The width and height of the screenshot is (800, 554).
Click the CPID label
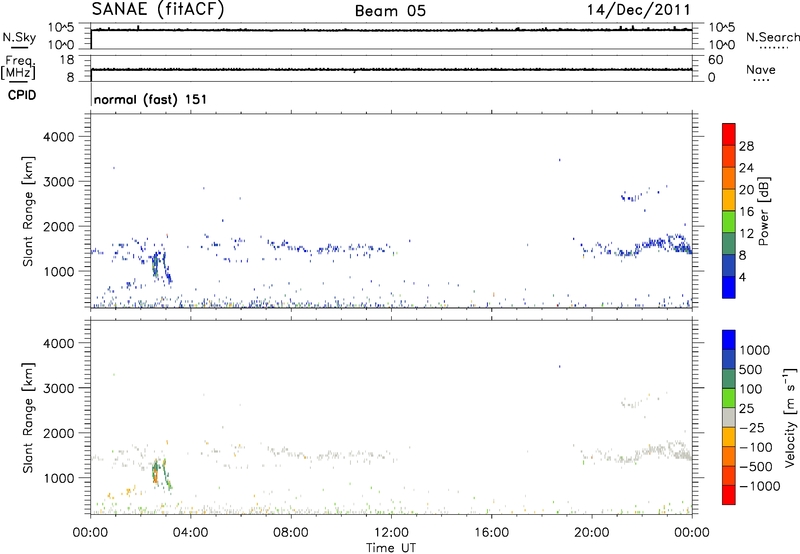[22, 95]
